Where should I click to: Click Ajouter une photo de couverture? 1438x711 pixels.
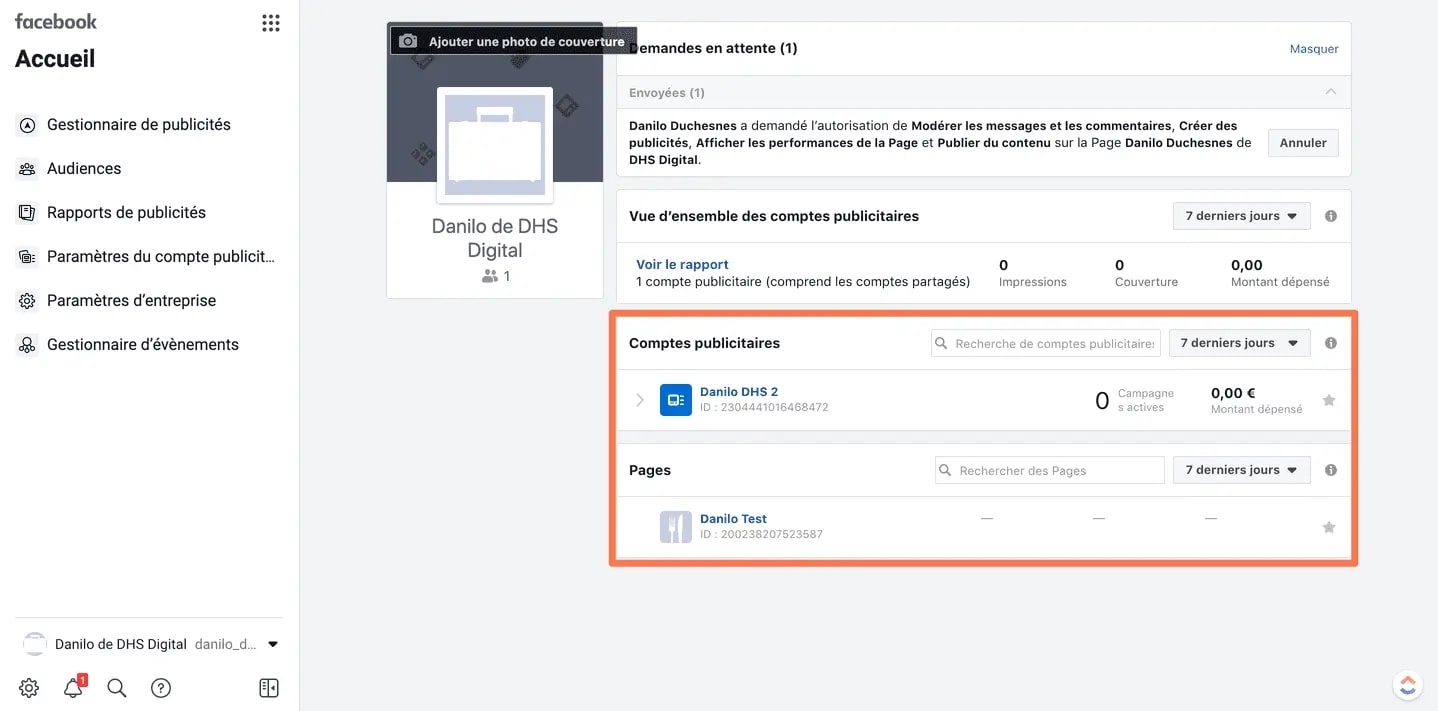tap(513, 41)
